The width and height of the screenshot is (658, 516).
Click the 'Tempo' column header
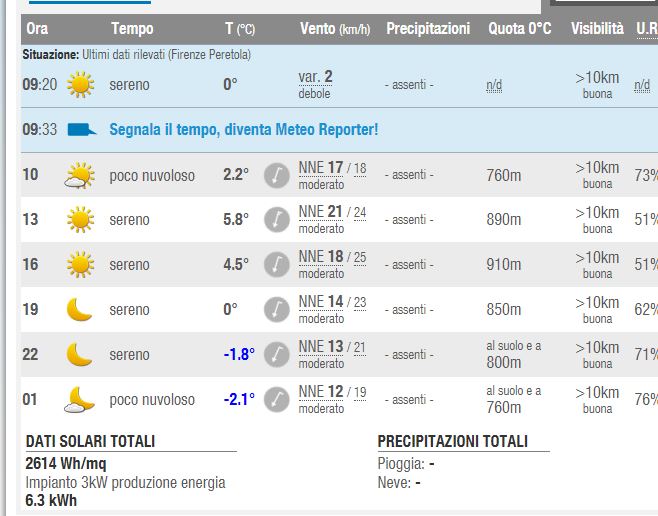[132, 29]
